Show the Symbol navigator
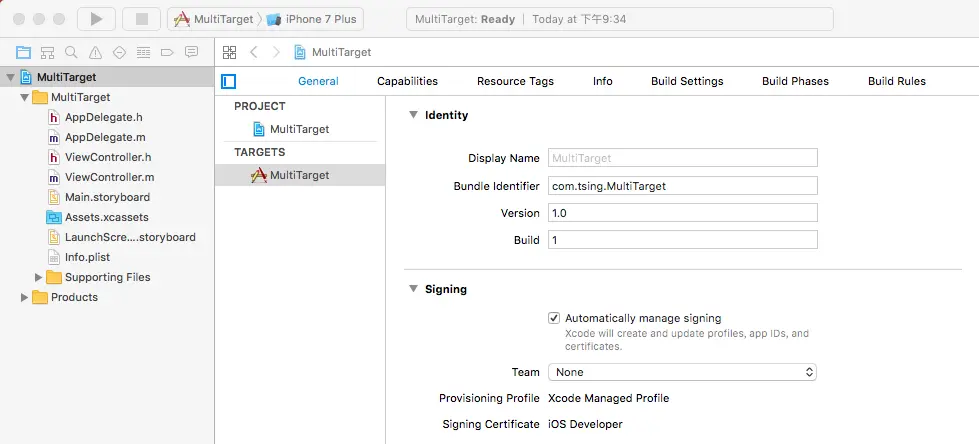Image resolution: width=979 pixels, height=444 pixels. [47, 52]
